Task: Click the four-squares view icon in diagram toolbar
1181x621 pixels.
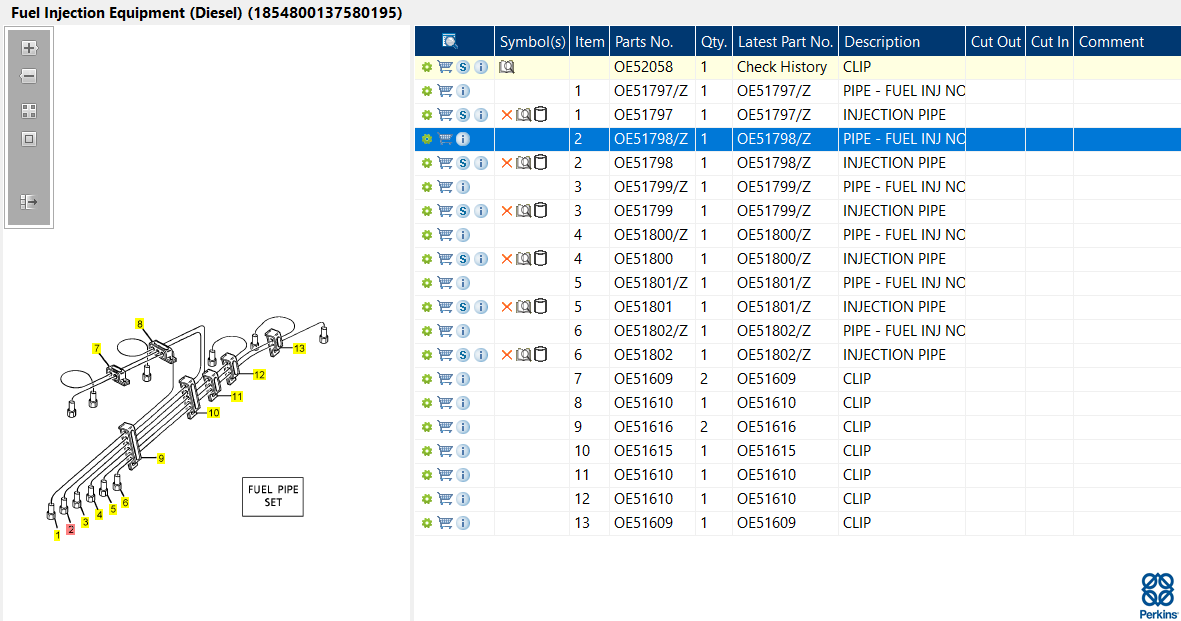Action: (29, 111)
